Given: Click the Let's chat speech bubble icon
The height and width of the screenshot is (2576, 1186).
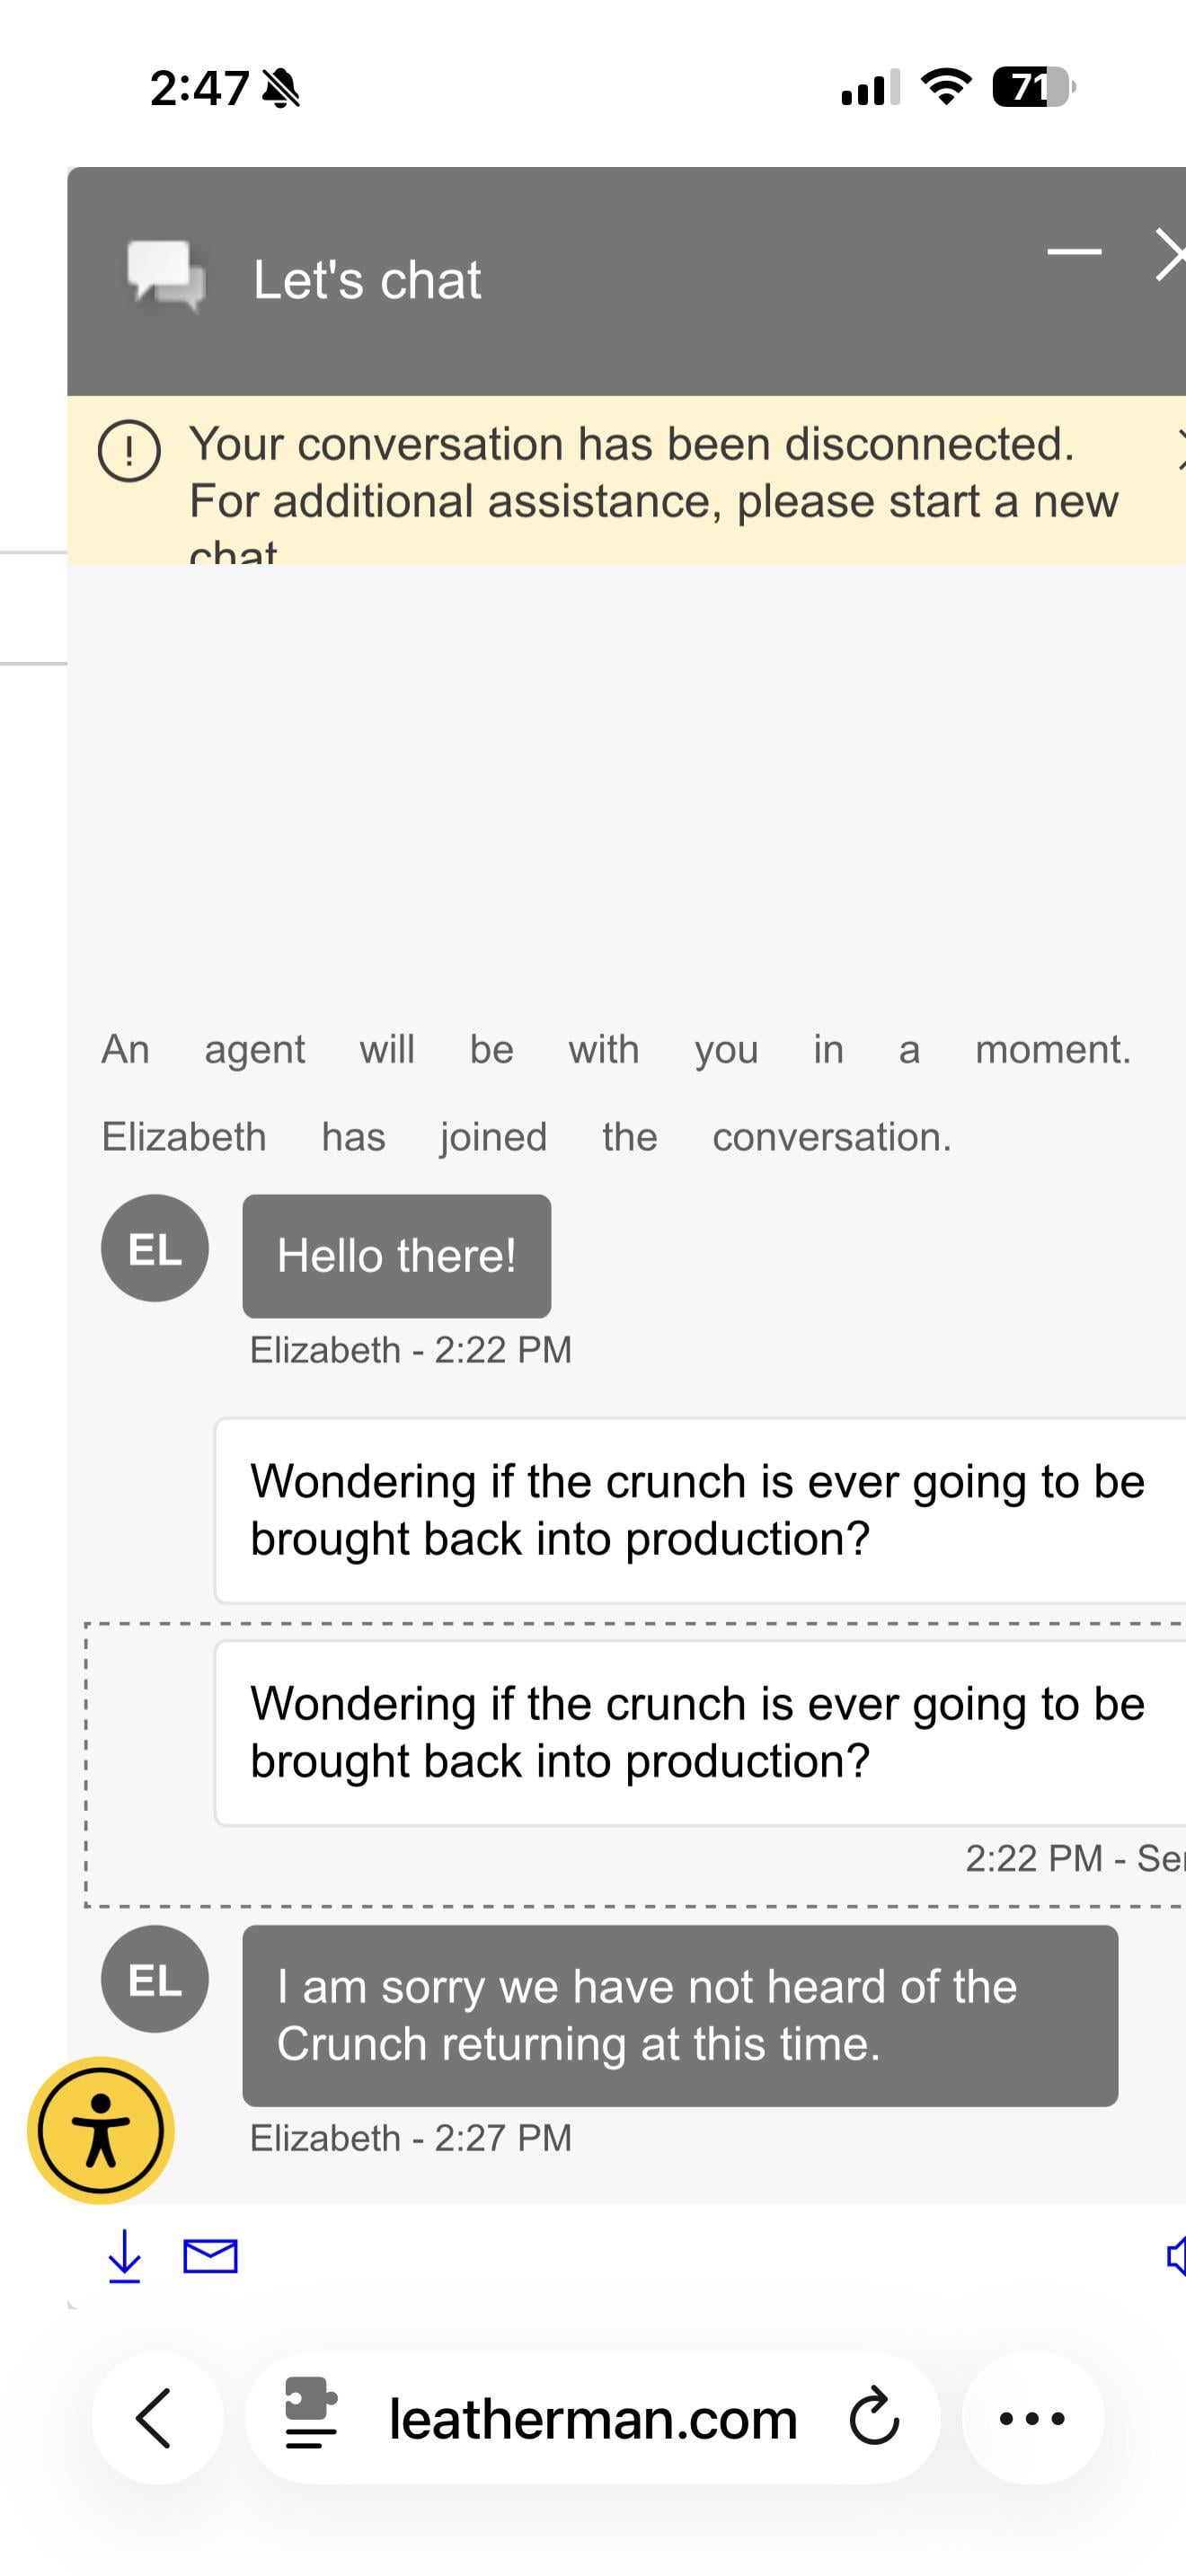Looking at the screenshot, I should 165,277.
